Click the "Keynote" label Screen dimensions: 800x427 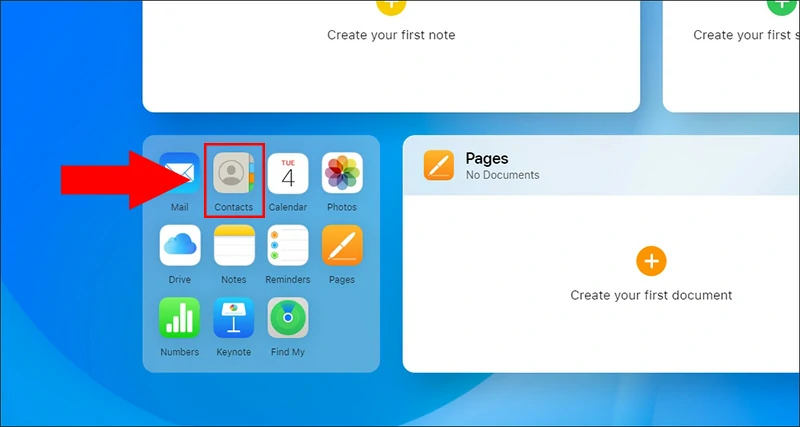coord(234,352)
